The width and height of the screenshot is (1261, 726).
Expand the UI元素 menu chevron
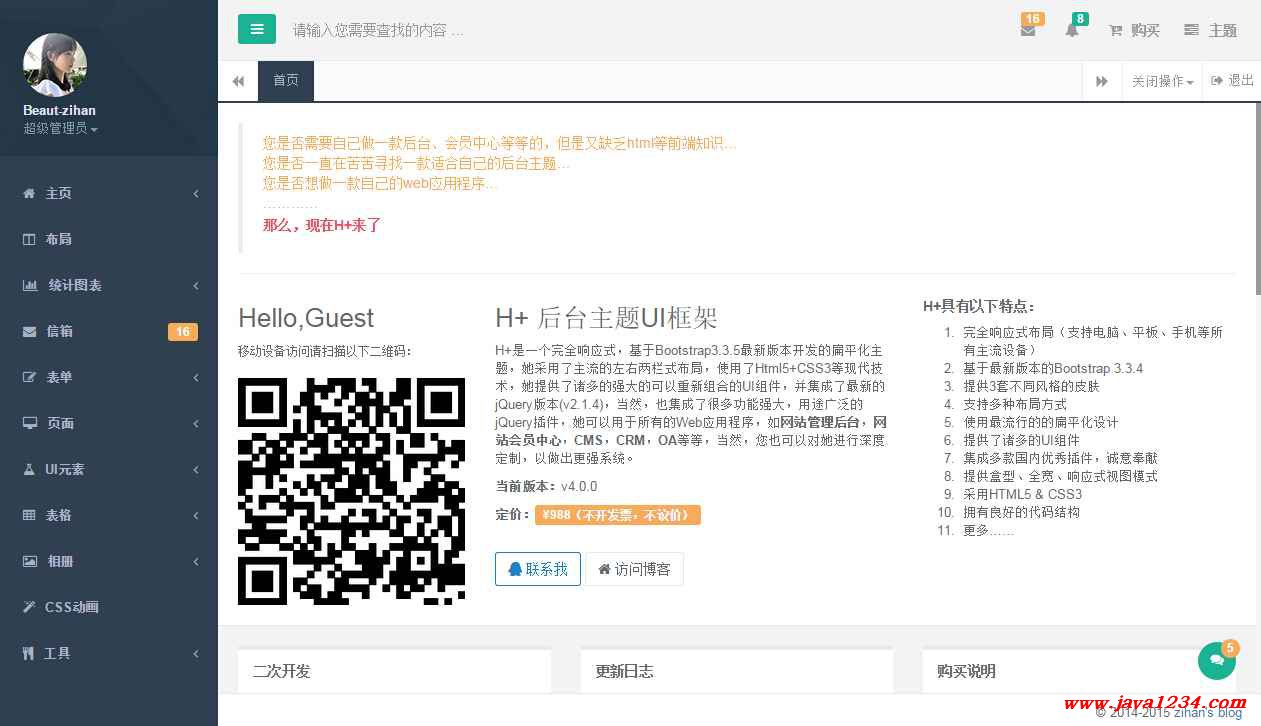196,469
